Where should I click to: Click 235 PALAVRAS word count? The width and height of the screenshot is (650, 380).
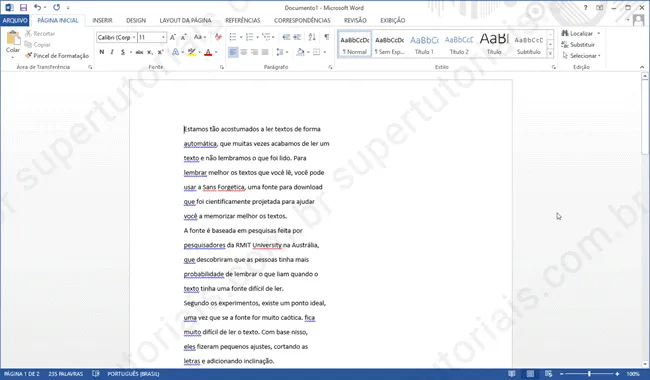click(x=65, y=374)
